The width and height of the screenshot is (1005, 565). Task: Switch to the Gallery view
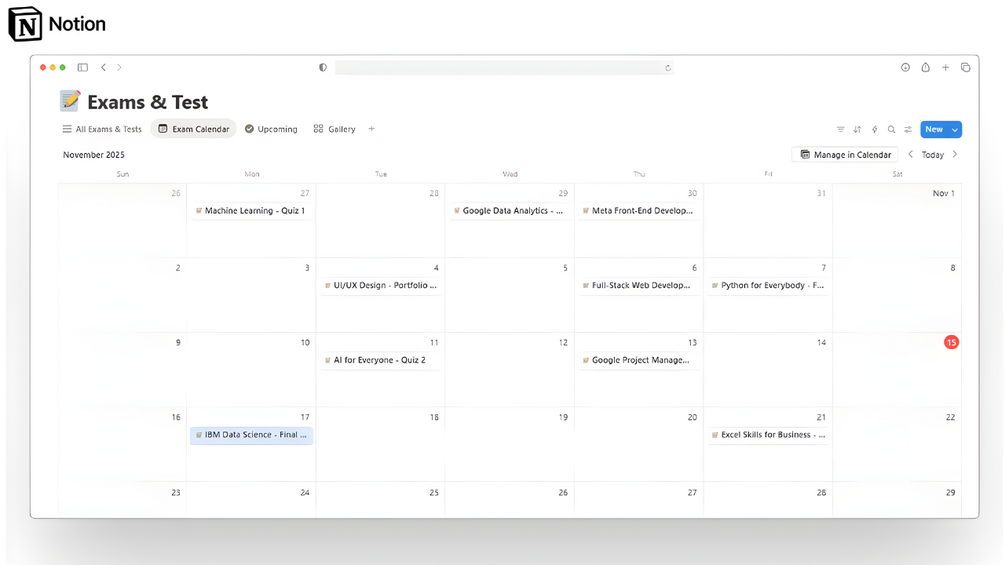(334, 129)
